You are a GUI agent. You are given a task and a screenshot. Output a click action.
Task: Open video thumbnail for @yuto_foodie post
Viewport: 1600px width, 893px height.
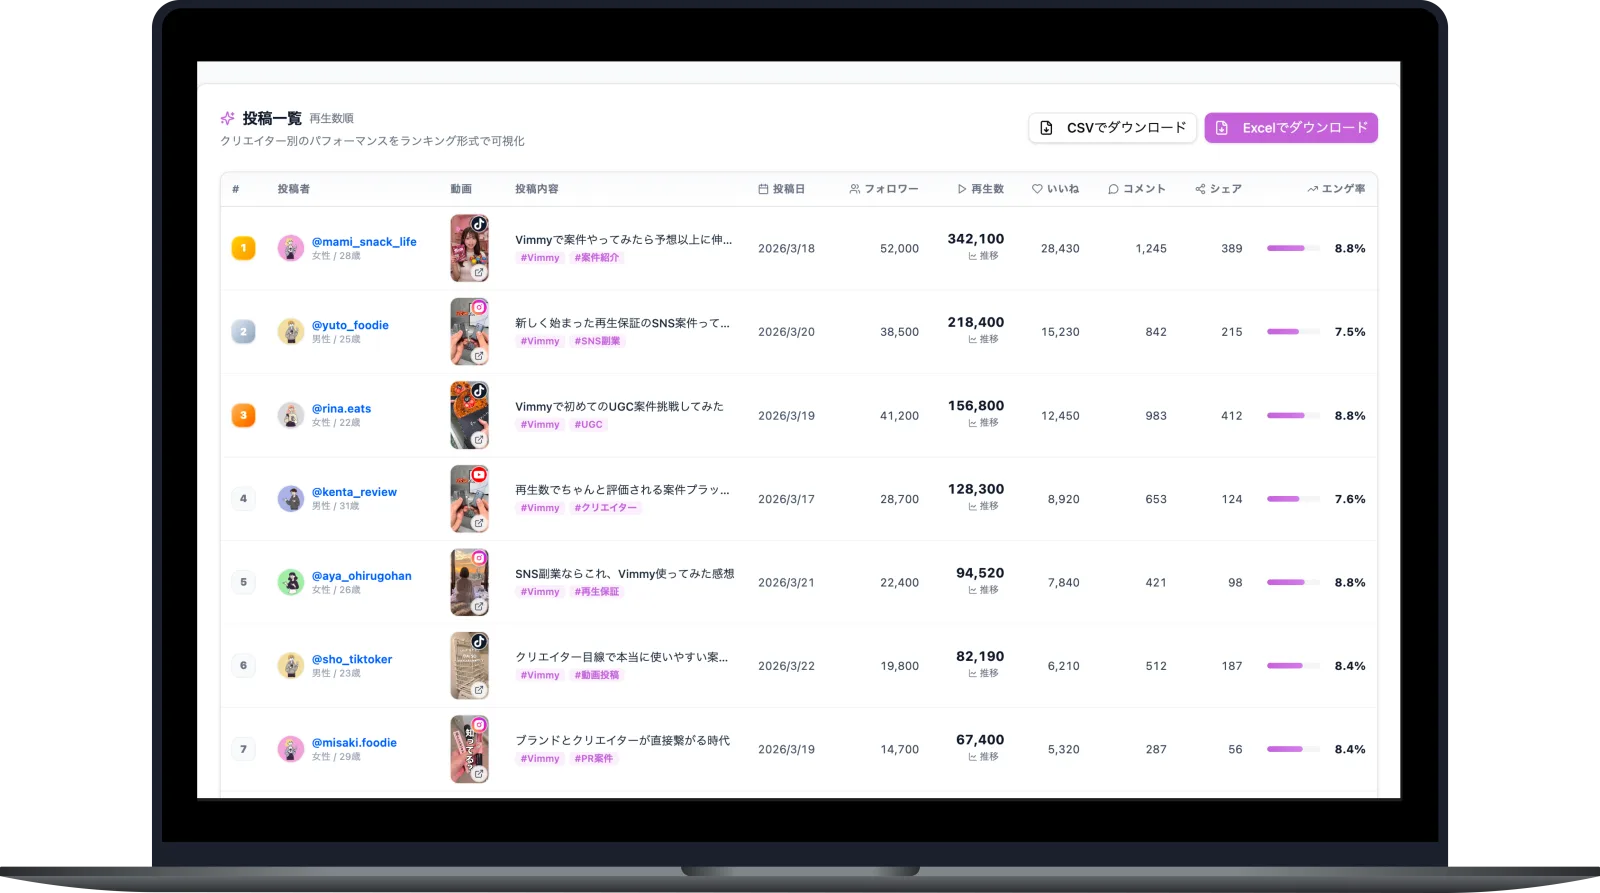point(469,332)
